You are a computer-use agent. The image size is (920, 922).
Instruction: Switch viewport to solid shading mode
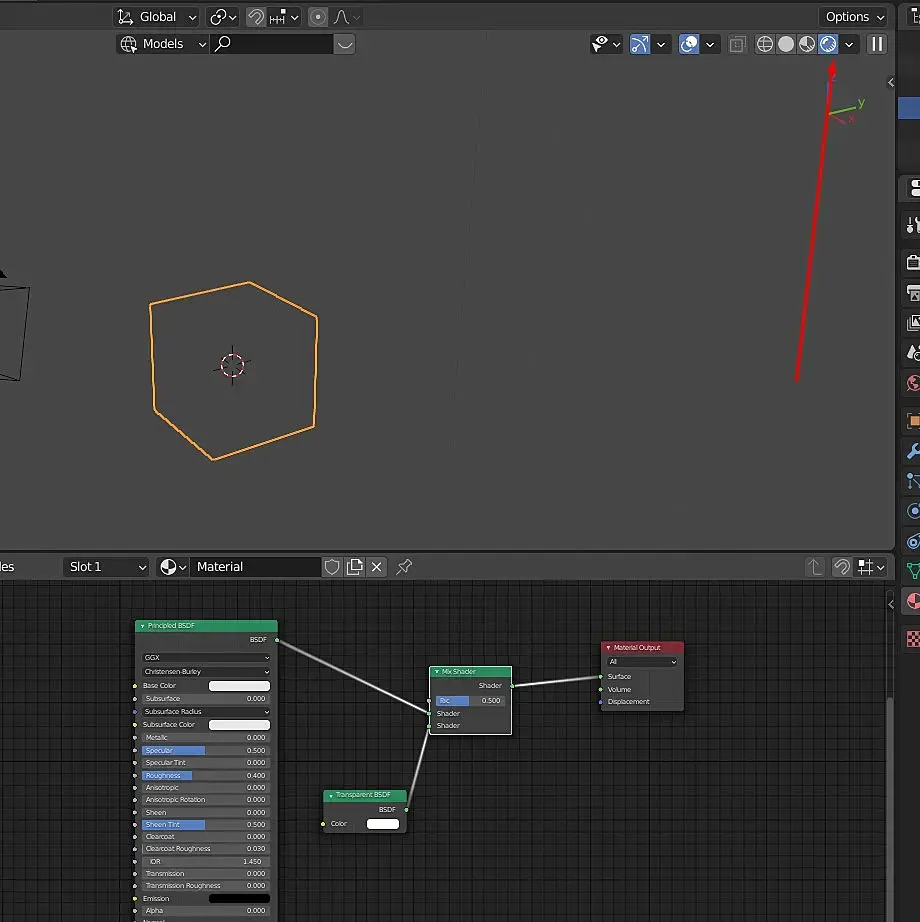786,44
